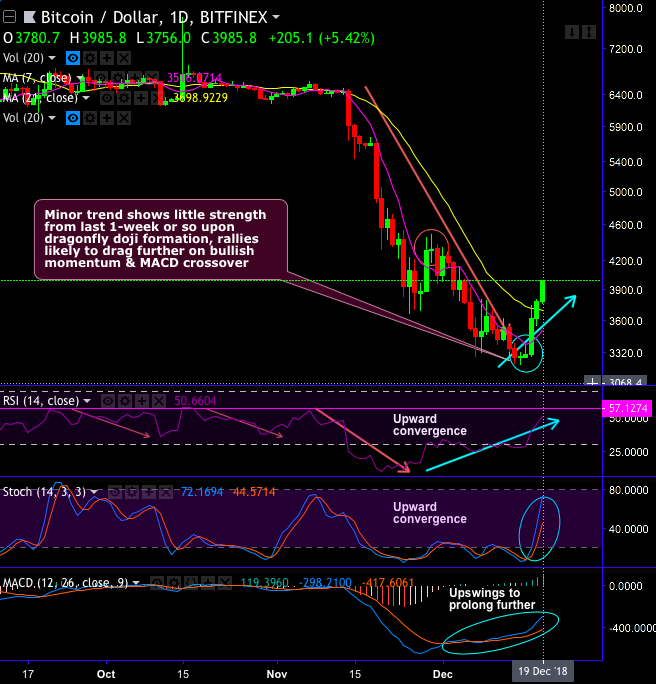Click plus for Vol (20) below MA (21, close)
Image resolution: width=656 pixels, height=684 pixels.
point(107,118)
